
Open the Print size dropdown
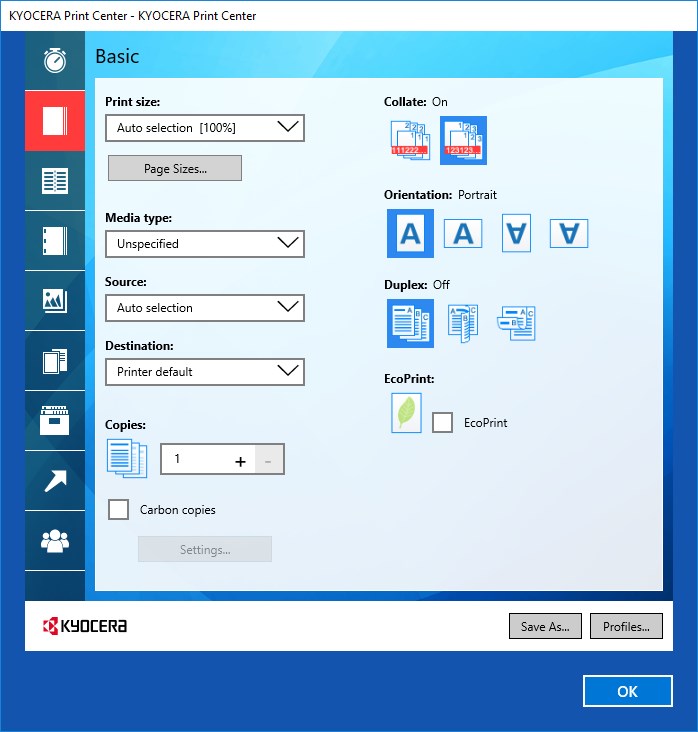[x=205, y=128]
